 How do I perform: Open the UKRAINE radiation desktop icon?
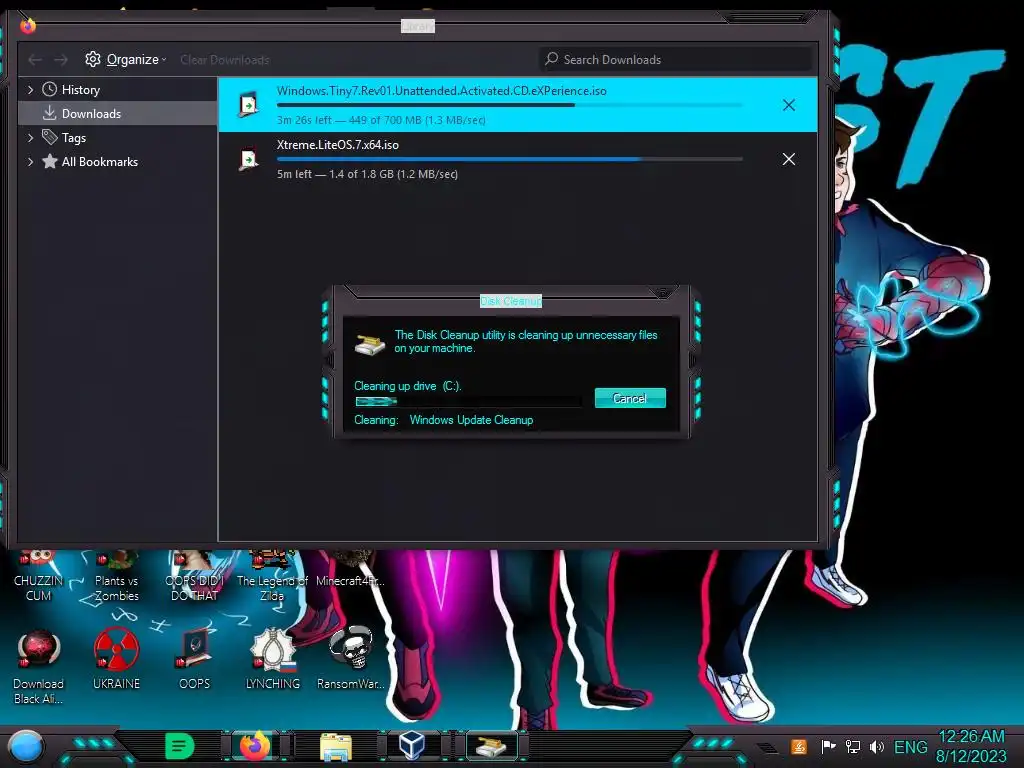116,660
